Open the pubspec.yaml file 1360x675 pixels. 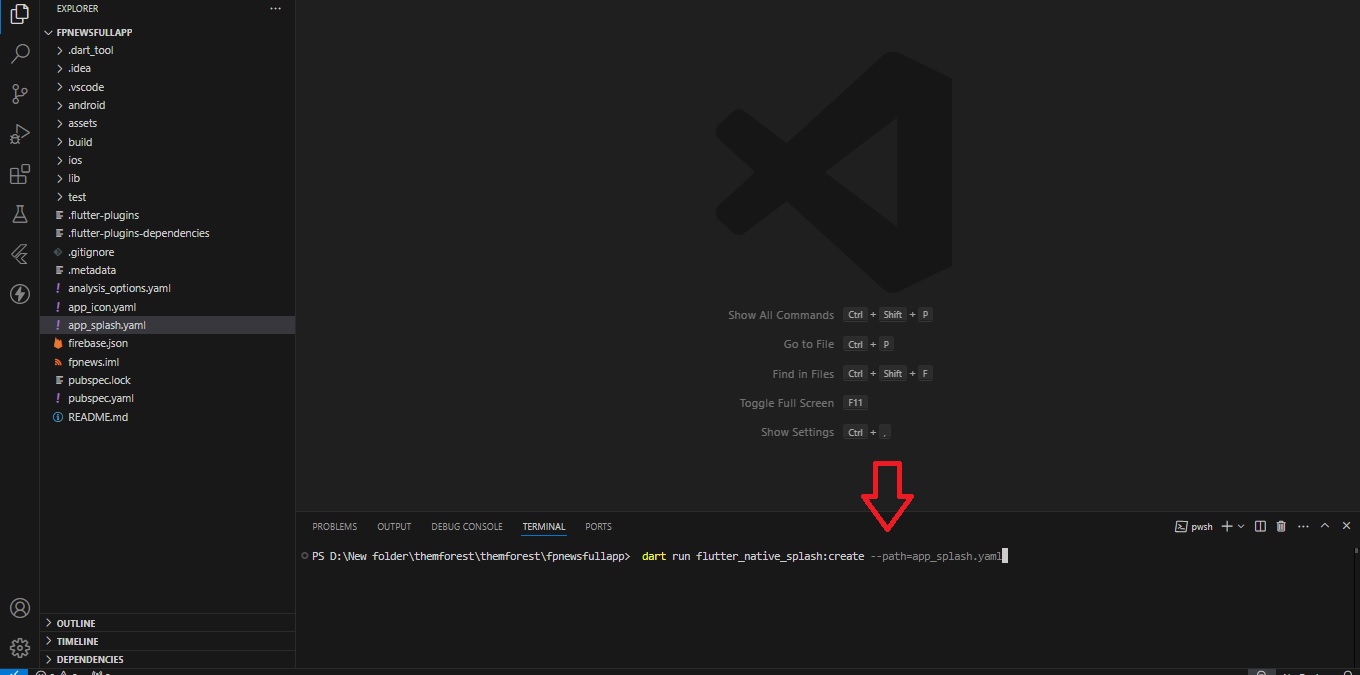(x=168, y=398)
